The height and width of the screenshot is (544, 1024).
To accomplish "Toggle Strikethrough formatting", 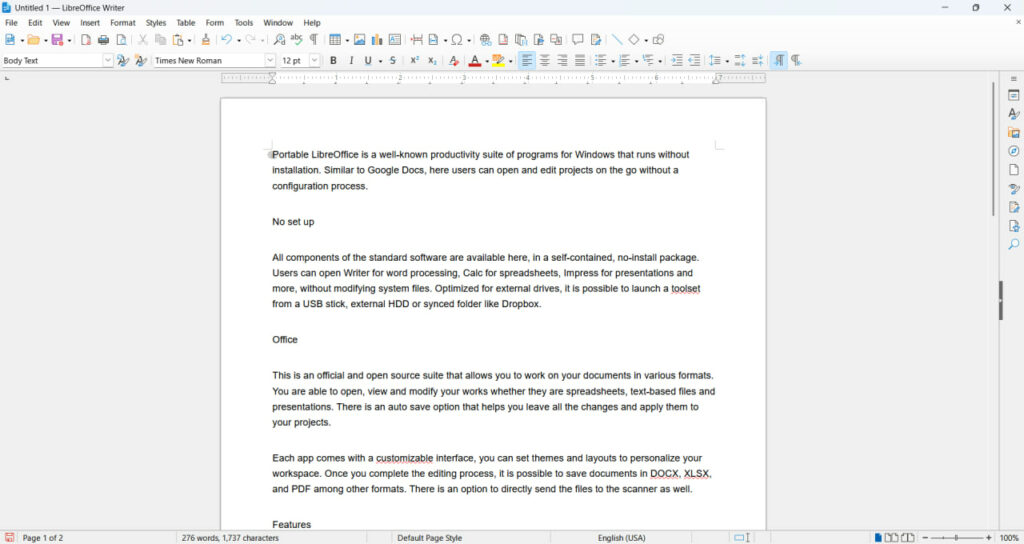I will point(392,60).
